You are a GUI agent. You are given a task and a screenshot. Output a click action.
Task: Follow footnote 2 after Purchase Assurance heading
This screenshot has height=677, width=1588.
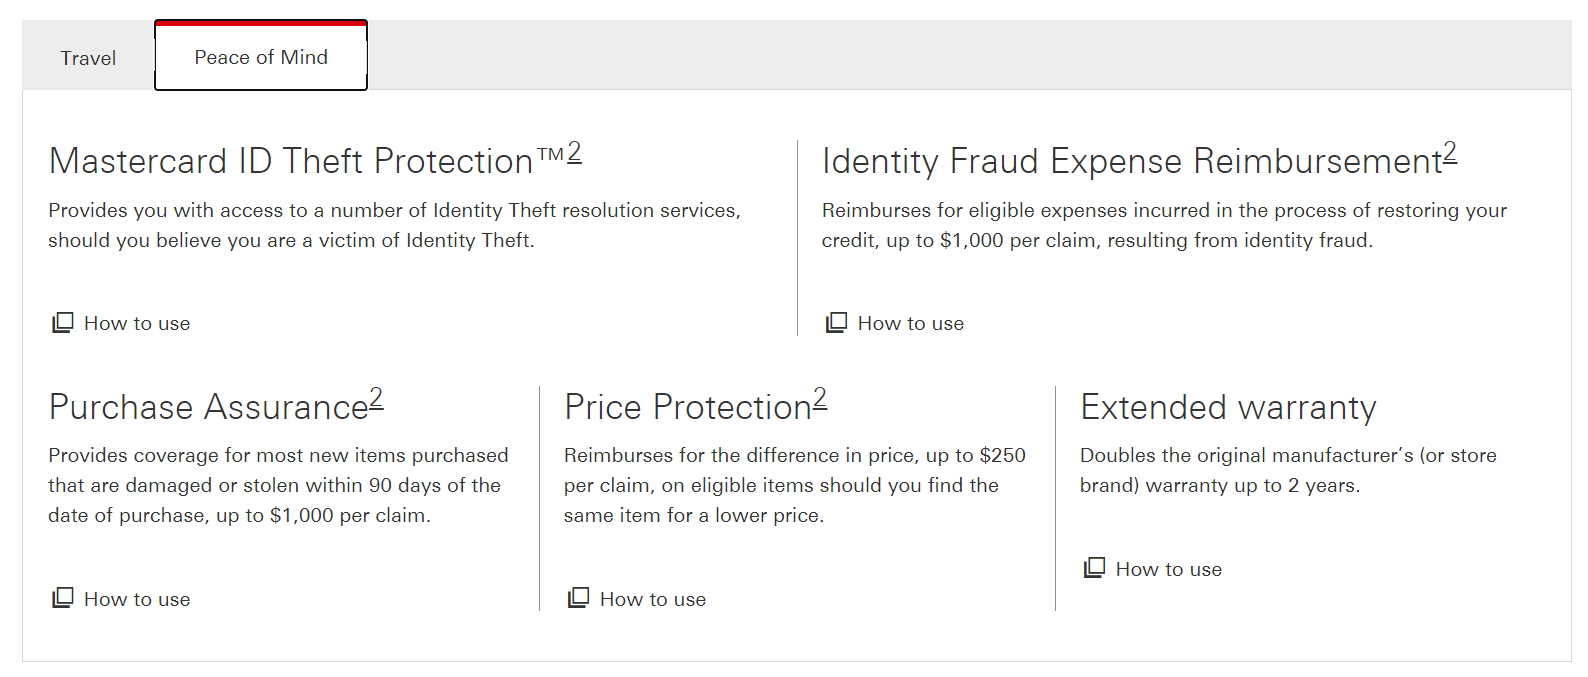tap(377, 399)
